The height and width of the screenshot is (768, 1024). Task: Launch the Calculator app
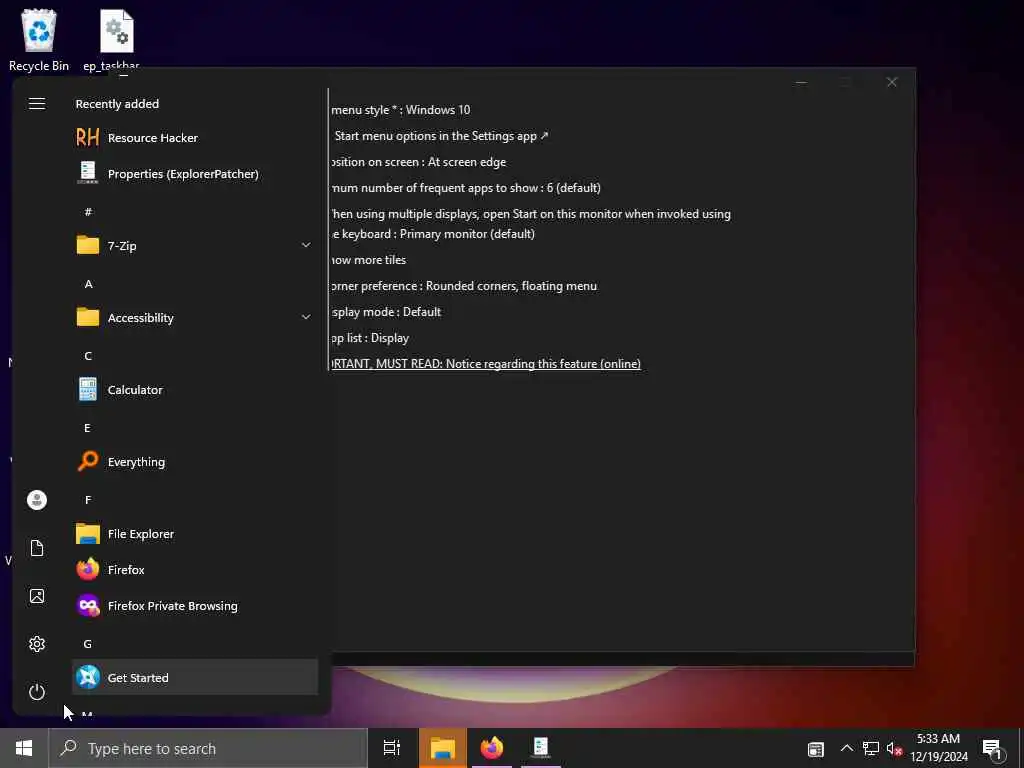pyautogui.click(x=195, y=390)
